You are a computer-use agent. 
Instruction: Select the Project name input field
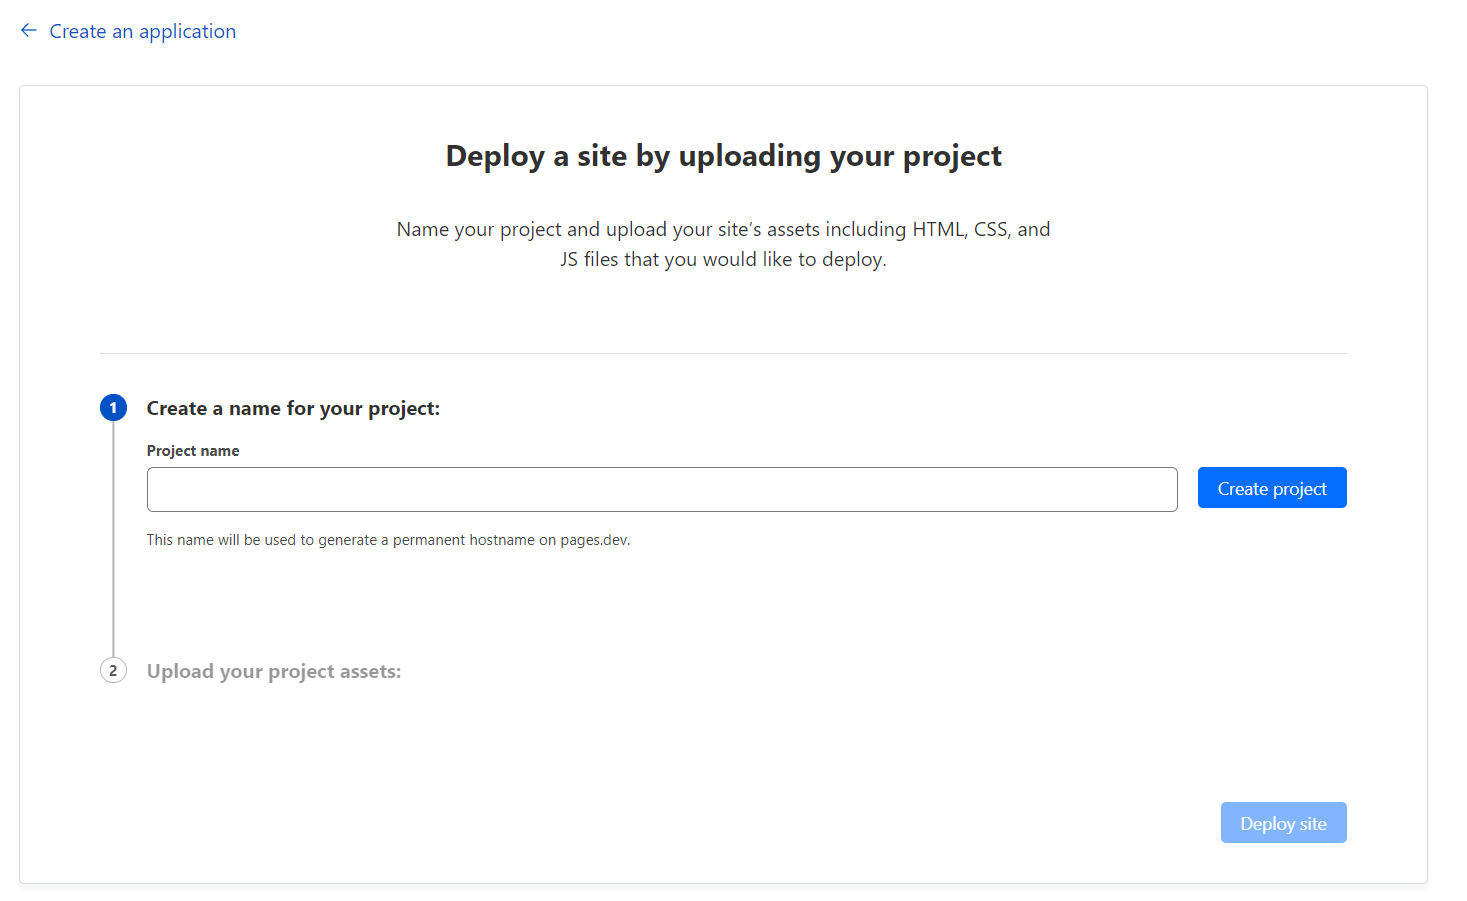coord(662,489)
